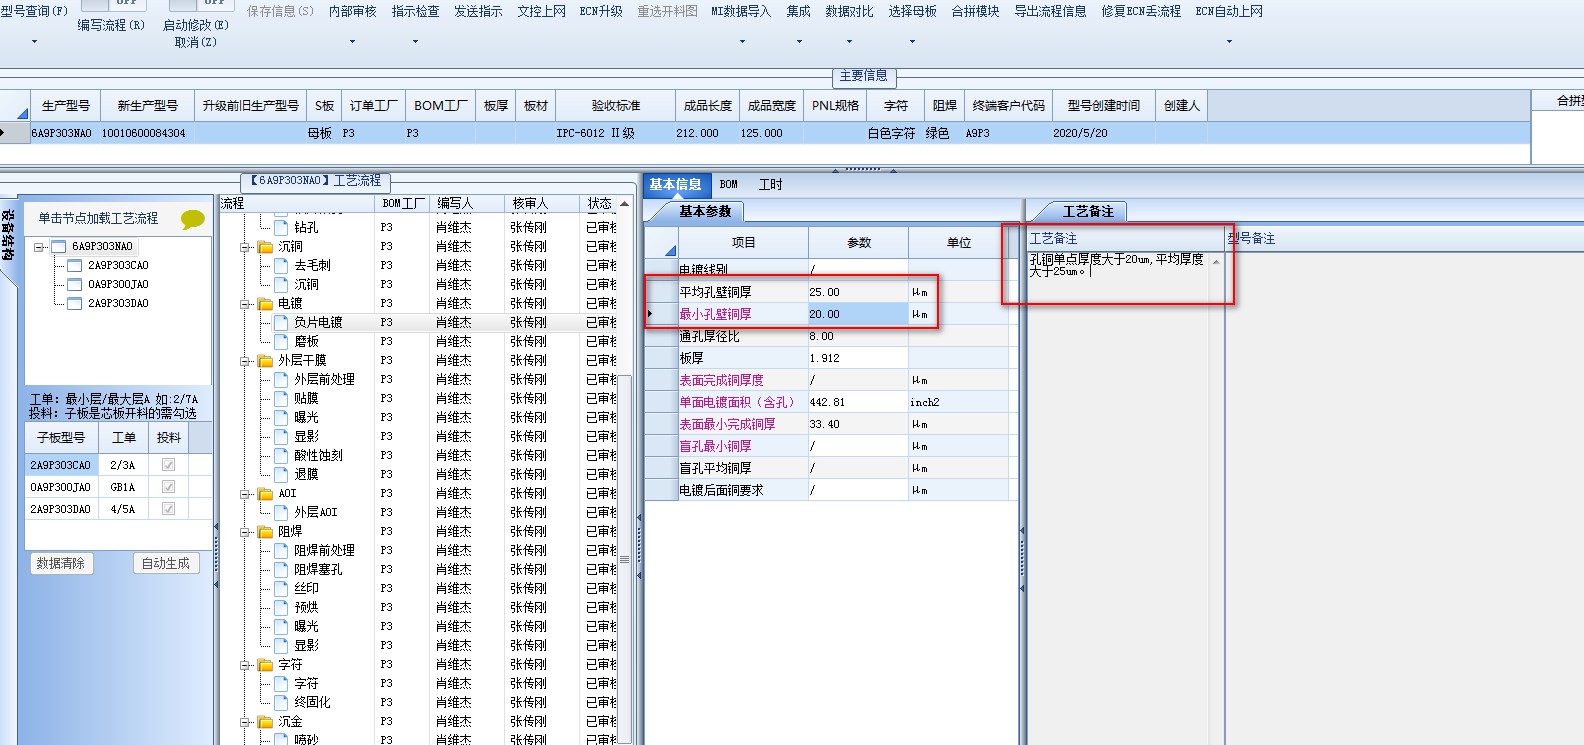Open the 内部审核 dropdown arrow

352,42
